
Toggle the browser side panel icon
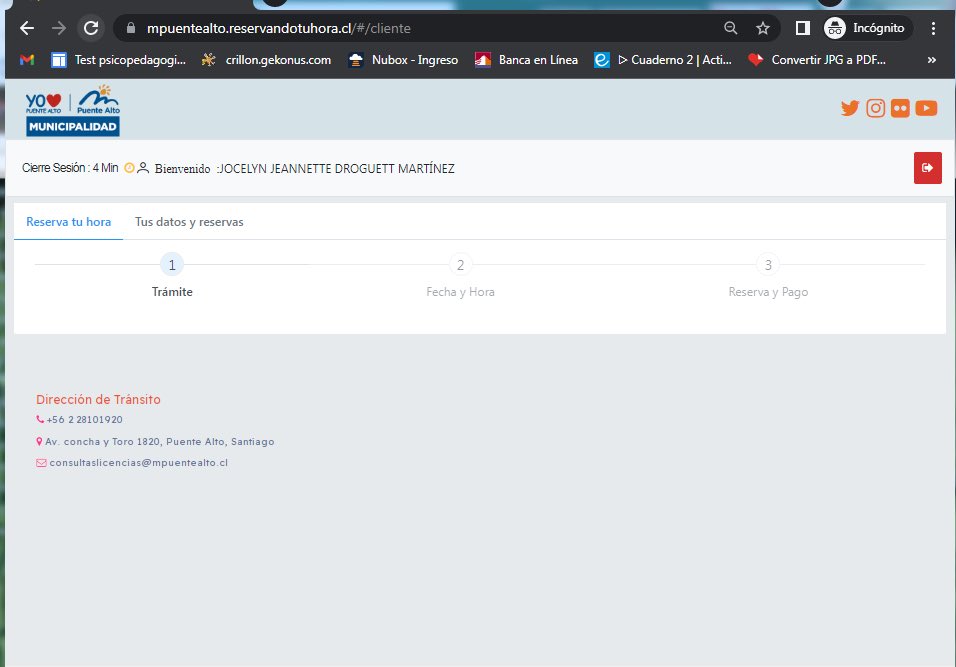(x=802, y=28)
